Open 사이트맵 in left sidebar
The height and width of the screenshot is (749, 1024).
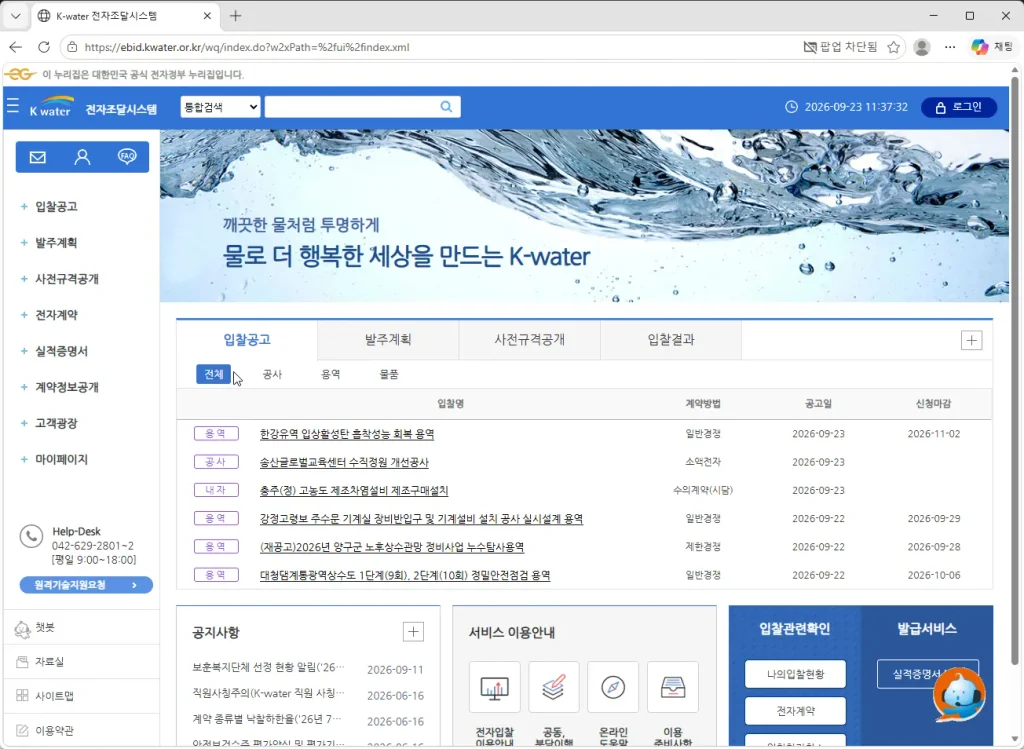54,696
